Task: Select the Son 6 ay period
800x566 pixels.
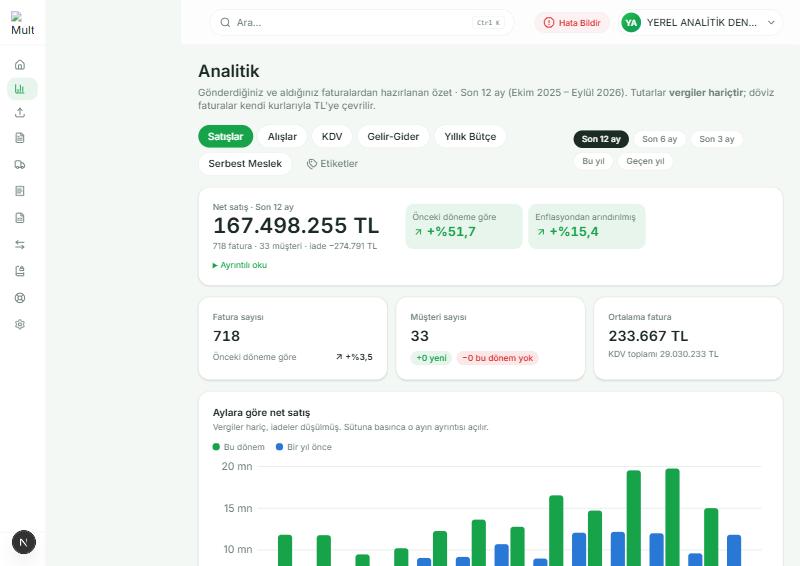Action: coord(659,139)
